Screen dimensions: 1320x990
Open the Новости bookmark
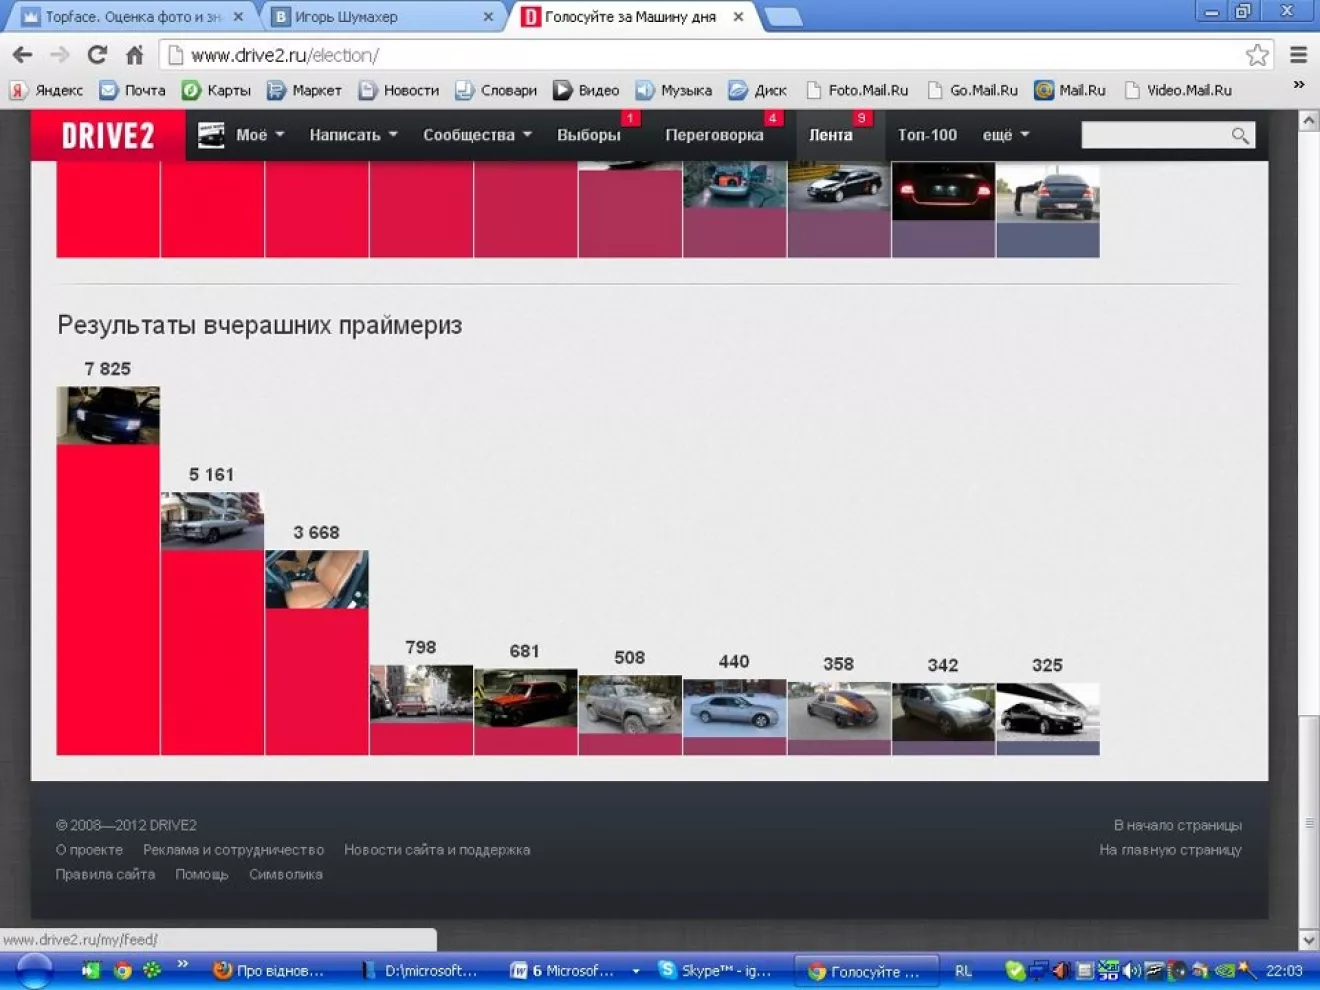(x=399, y=90)
